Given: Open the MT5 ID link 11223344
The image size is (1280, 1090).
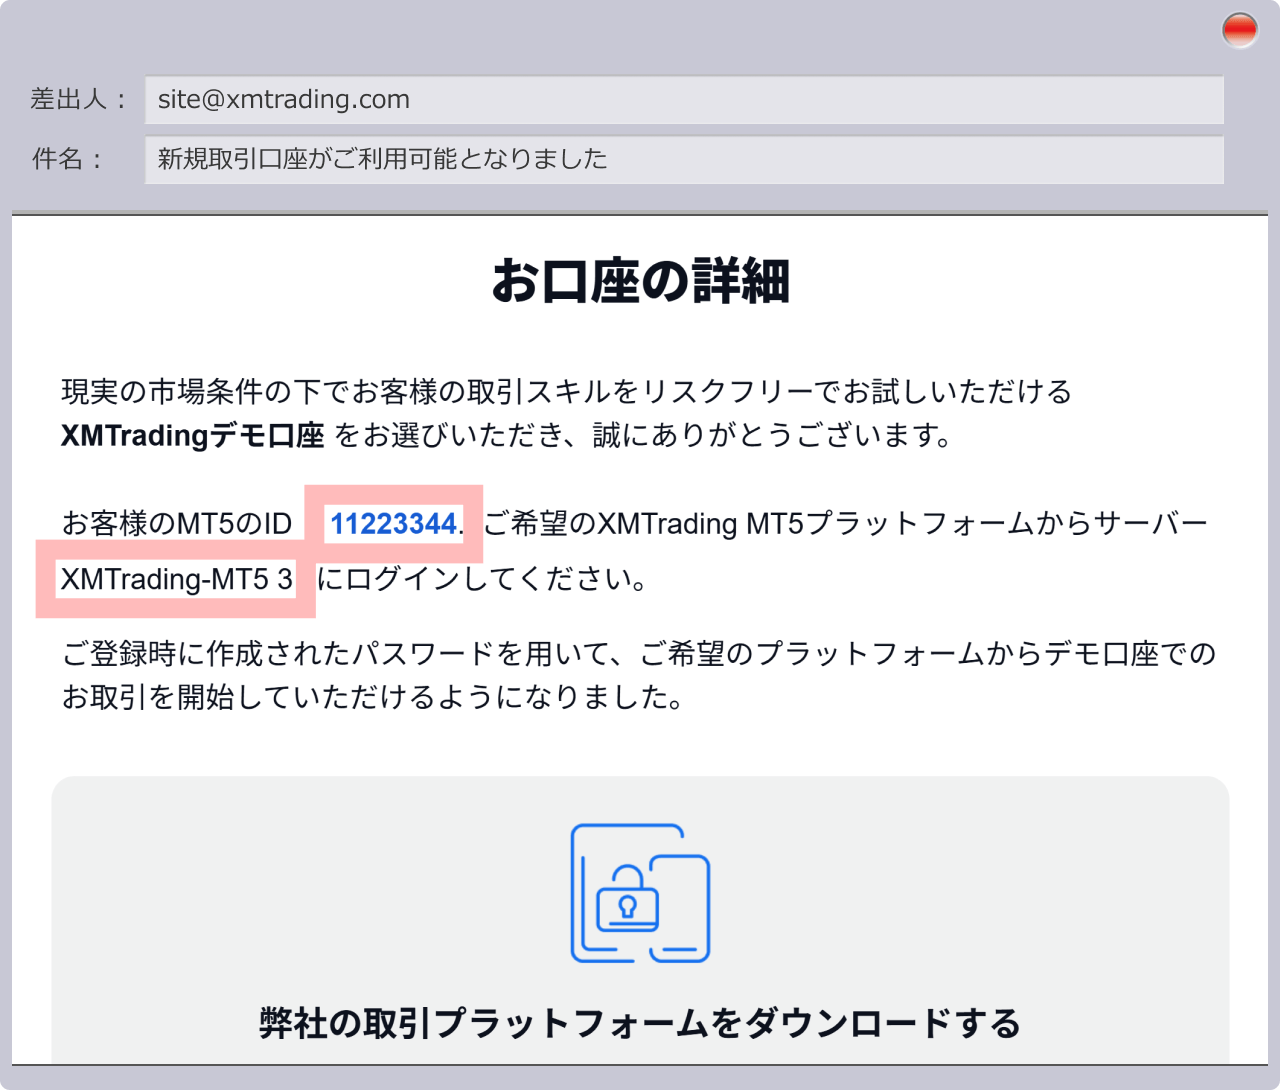Looking at the screenshot, I should click(x=393, y=524).
